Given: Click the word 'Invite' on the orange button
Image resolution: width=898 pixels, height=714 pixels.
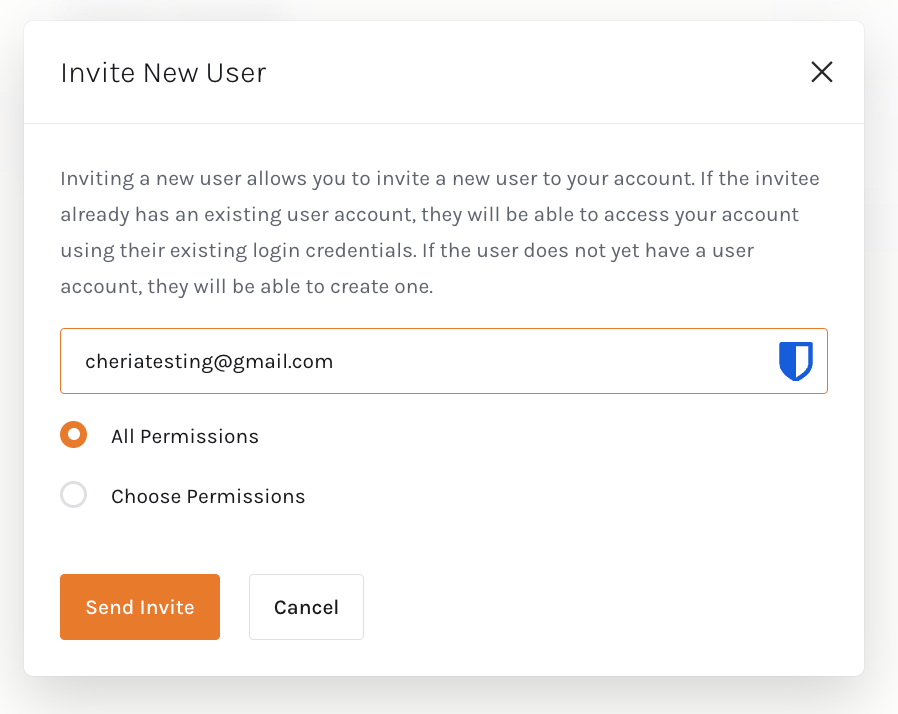Looking at the screenshot, I should coord(168,608).
